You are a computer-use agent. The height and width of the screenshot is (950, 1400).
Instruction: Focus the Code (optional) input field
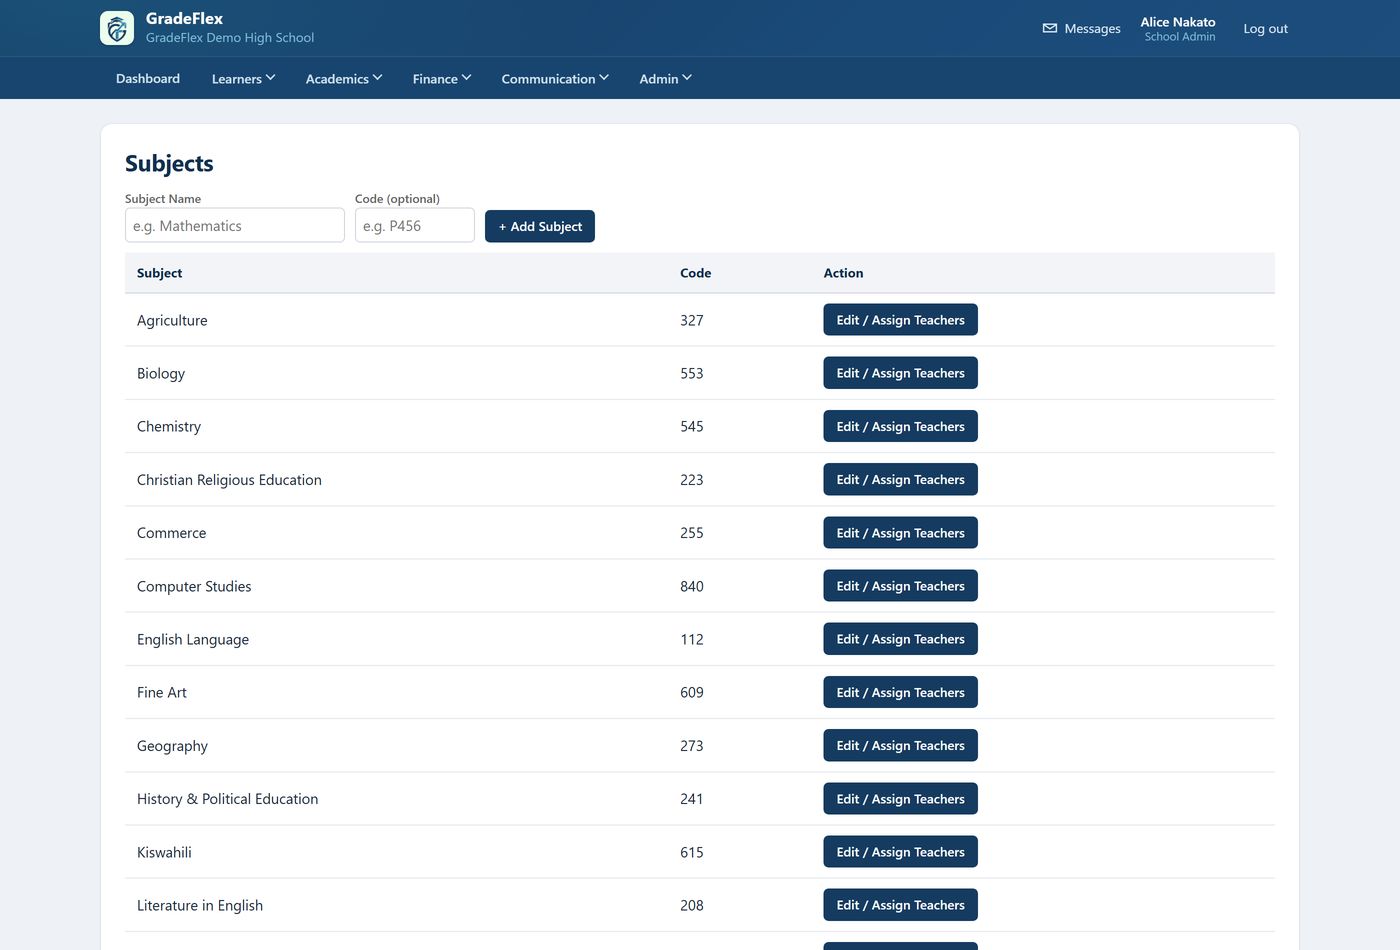click(x=415, y=225)
